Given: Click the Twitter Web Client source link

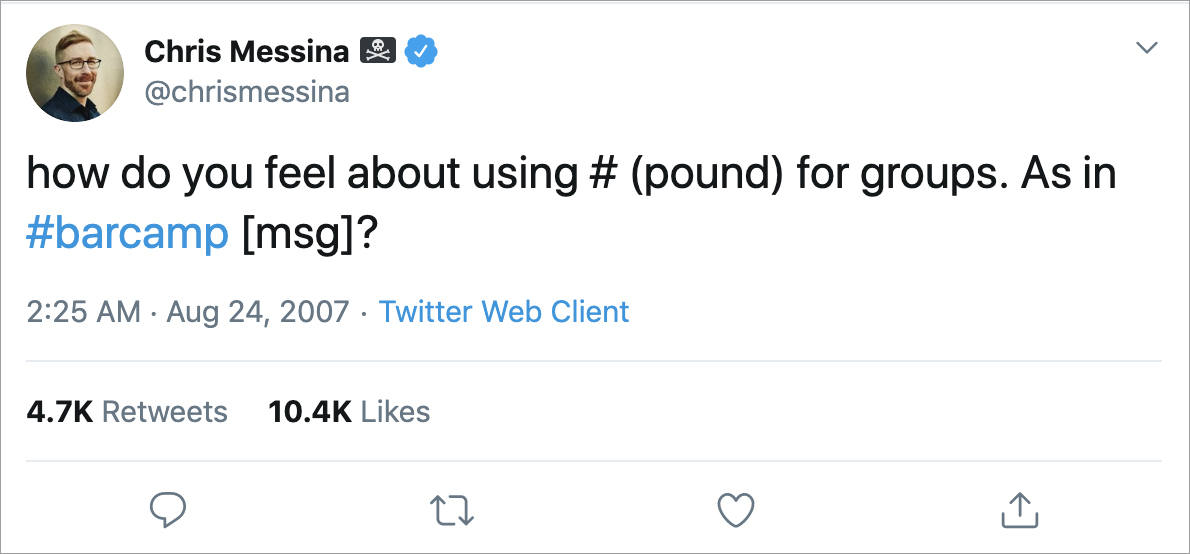Looking at the screenshot, I should pos(504,311).
